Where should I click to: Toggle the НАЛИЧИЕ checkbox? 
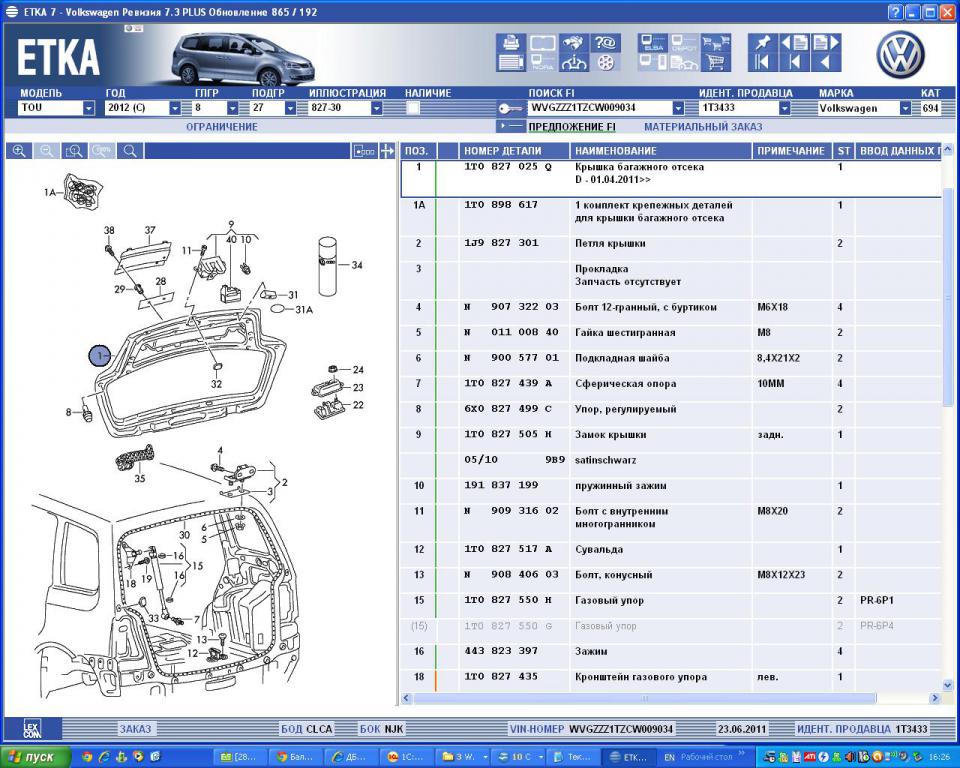coord(413,108)
